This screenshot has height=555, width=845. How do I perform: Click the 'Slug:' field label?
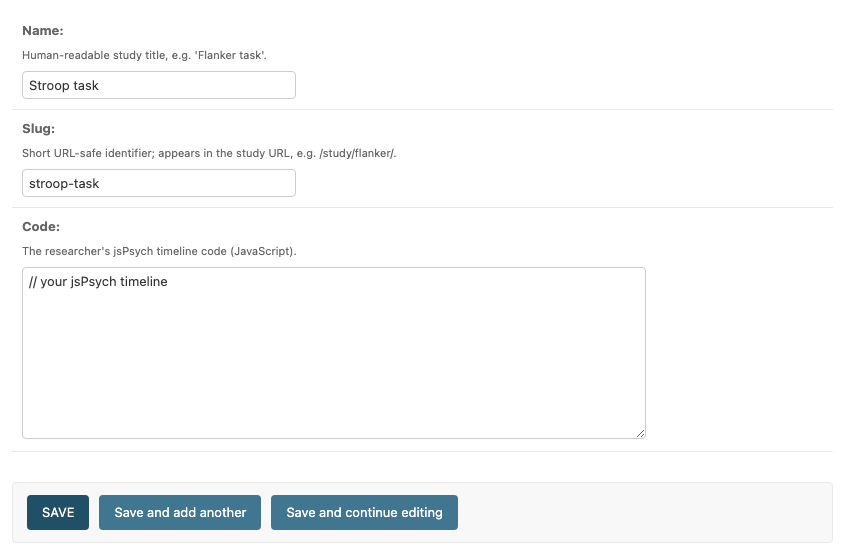coord(38,129)
